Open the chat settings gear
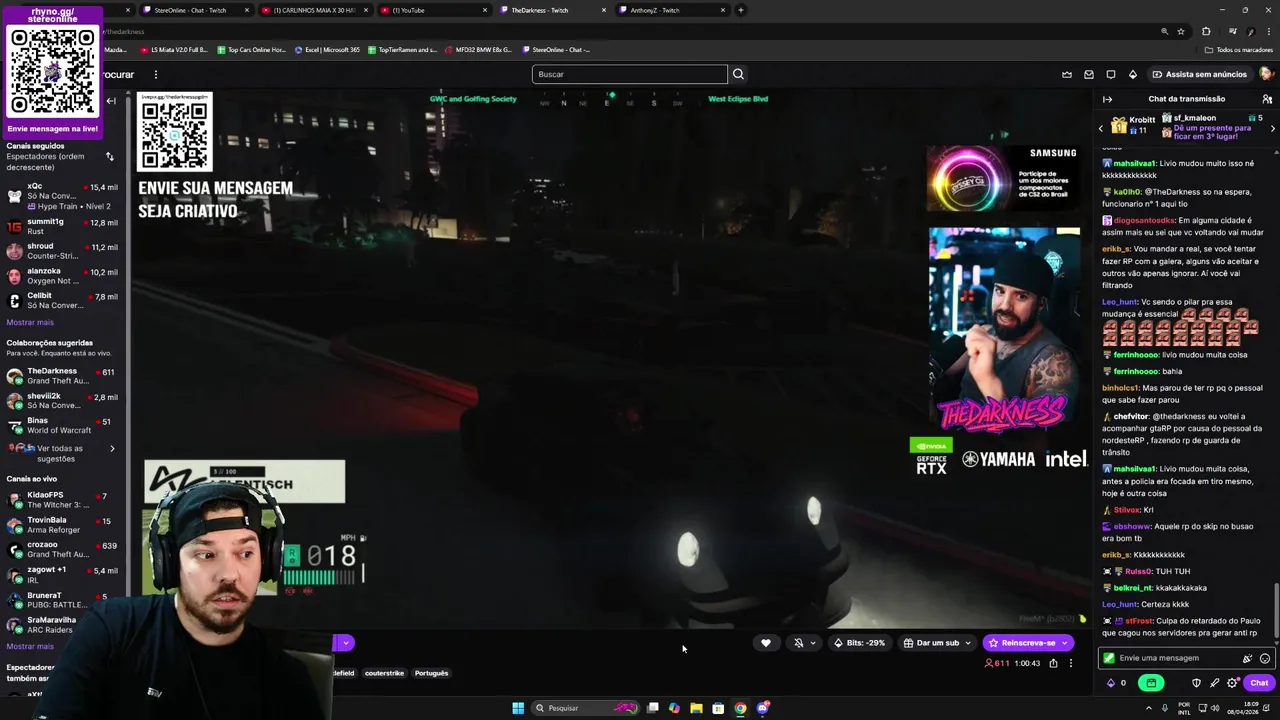The image size is (1280, 720). coord(1232,683)
